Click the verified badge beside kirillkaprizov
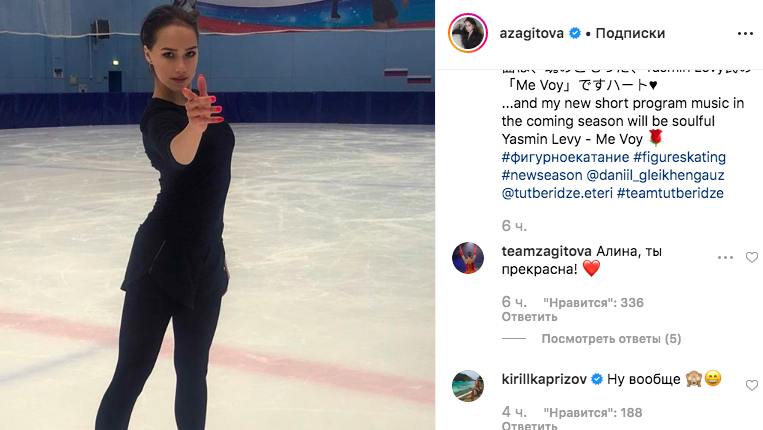 pyautogui.click(x=597, y=379)
